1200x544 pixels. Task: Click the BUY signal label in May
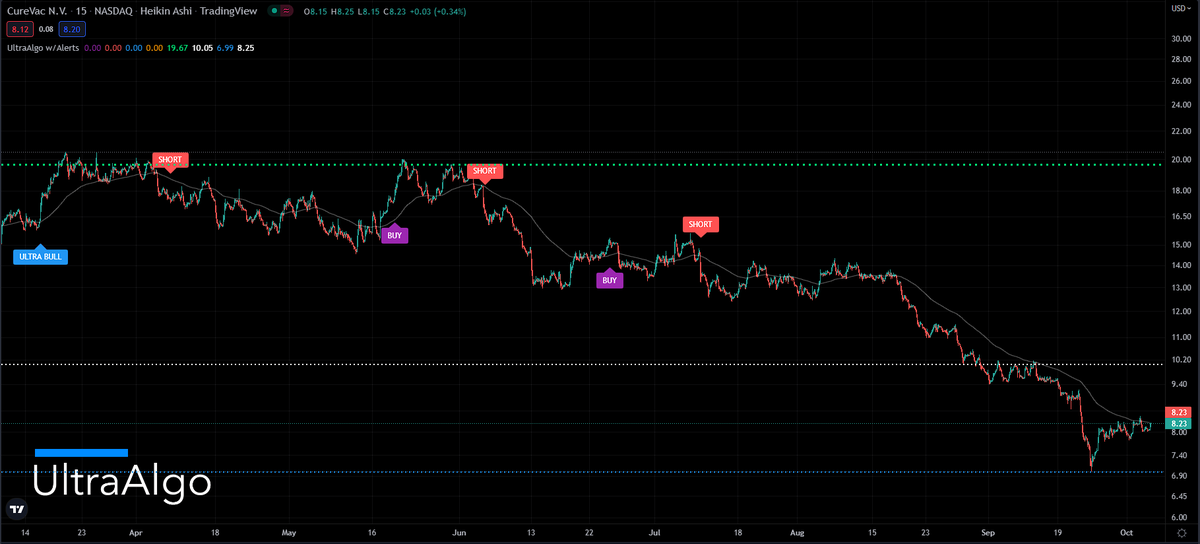tap(395, 235)
